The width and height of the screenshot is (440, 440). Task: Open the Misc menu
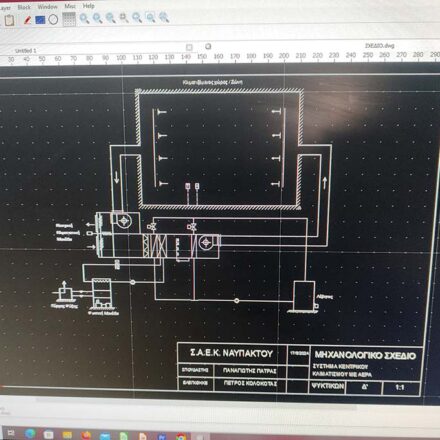pos(70,6)
